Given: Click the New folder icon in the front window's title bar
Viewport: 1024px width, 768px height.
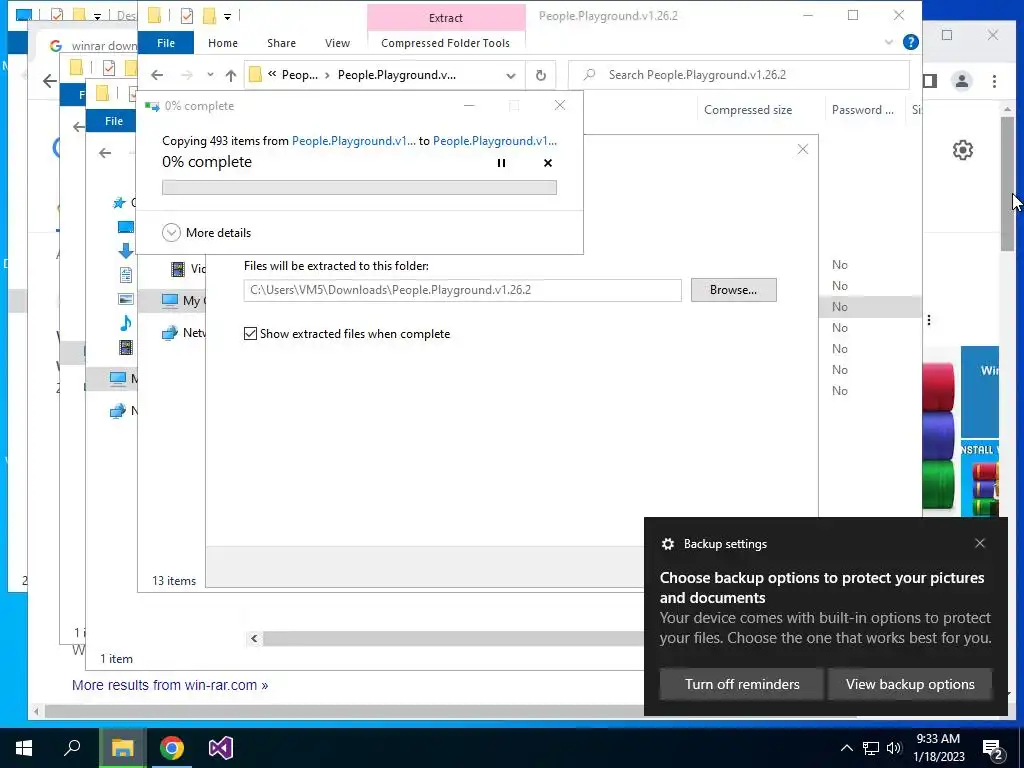Looking at the screenshot, I should click(x=209, y=16).
